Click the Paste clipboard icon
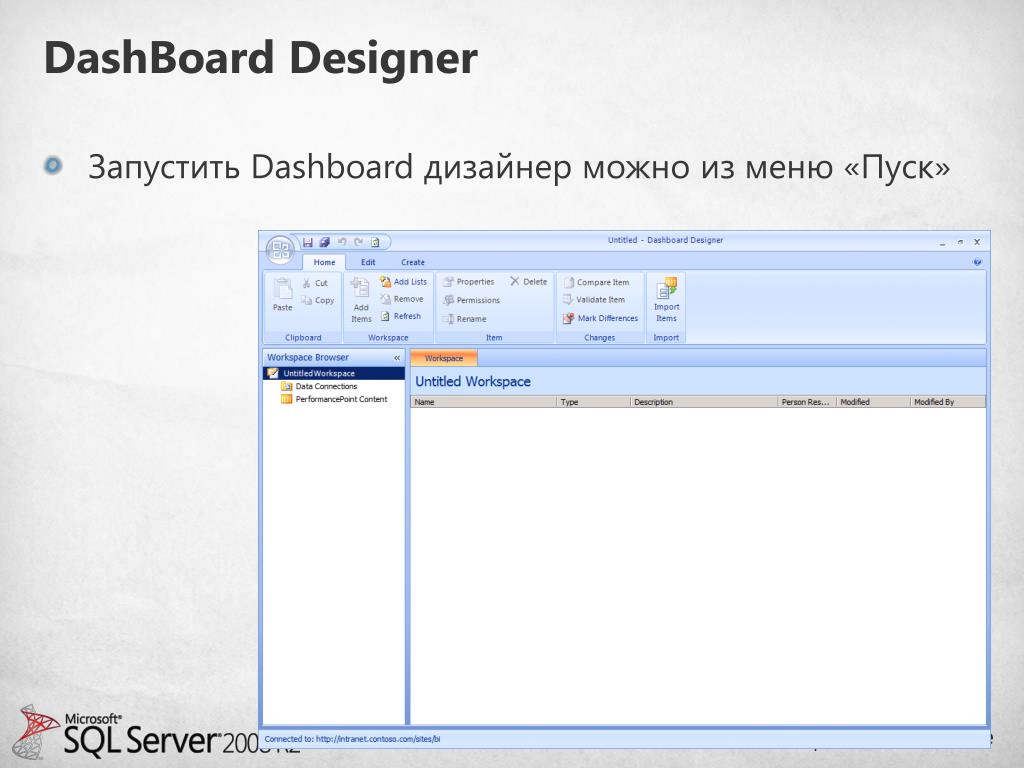 tap(283, 295)
